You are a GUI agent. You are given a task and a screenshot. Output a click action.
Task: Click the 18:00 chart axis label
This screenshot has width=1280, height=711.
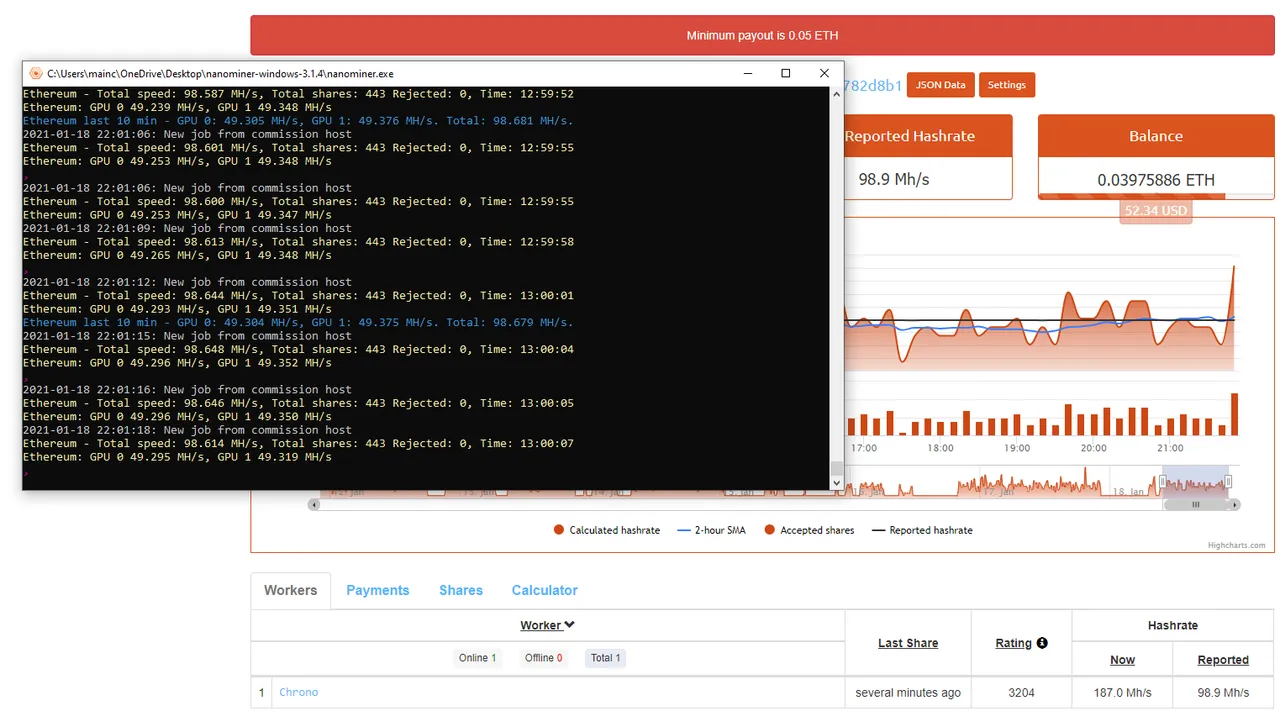(940, 448)
